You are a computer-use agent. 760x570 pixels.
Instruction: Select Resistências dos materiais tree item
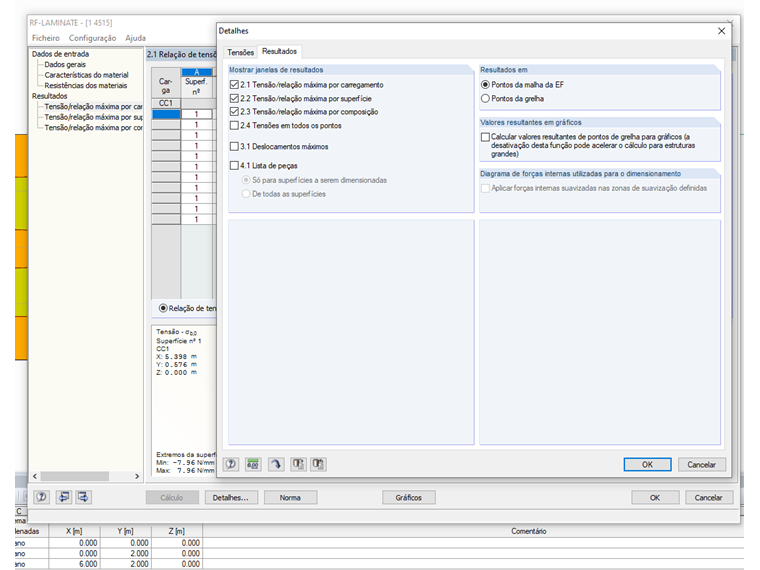(x=86, y=86)
